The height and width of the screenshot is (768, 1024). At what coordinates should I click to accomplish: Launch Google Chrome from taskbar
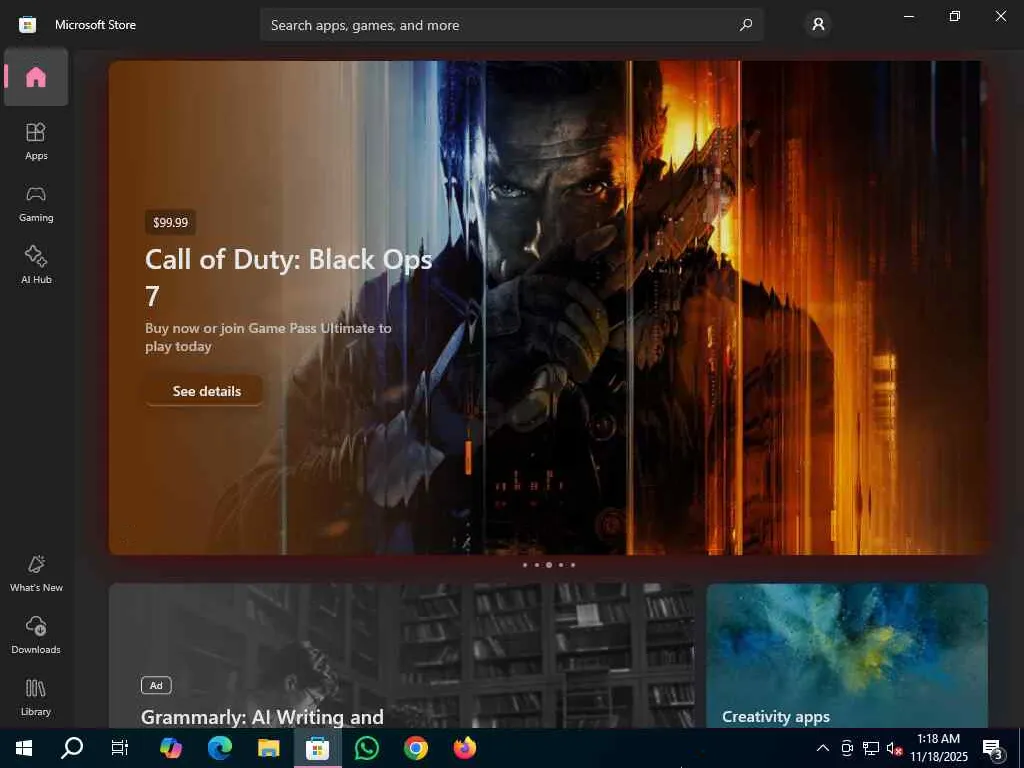415,748
